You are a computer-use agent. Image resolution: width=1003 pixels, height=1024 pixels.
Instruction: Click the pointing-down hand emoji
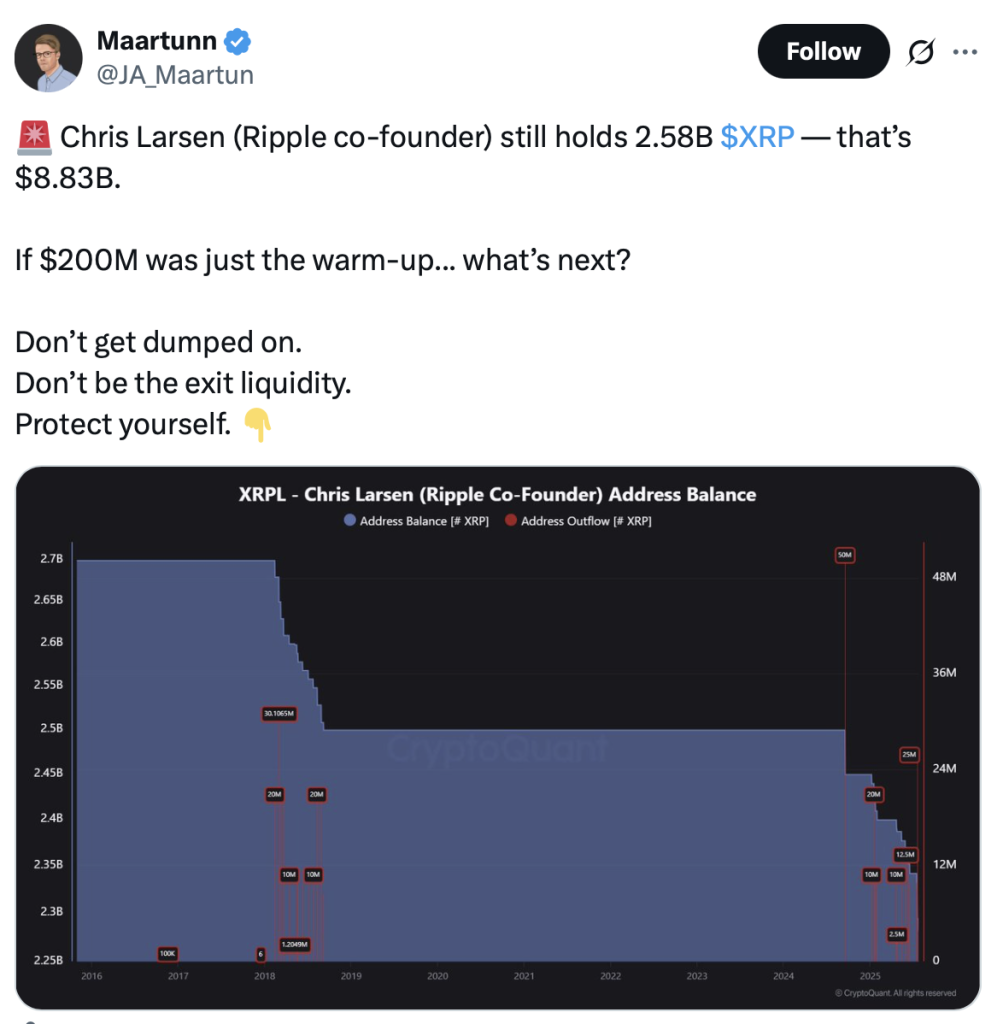(x=257, y=425)
